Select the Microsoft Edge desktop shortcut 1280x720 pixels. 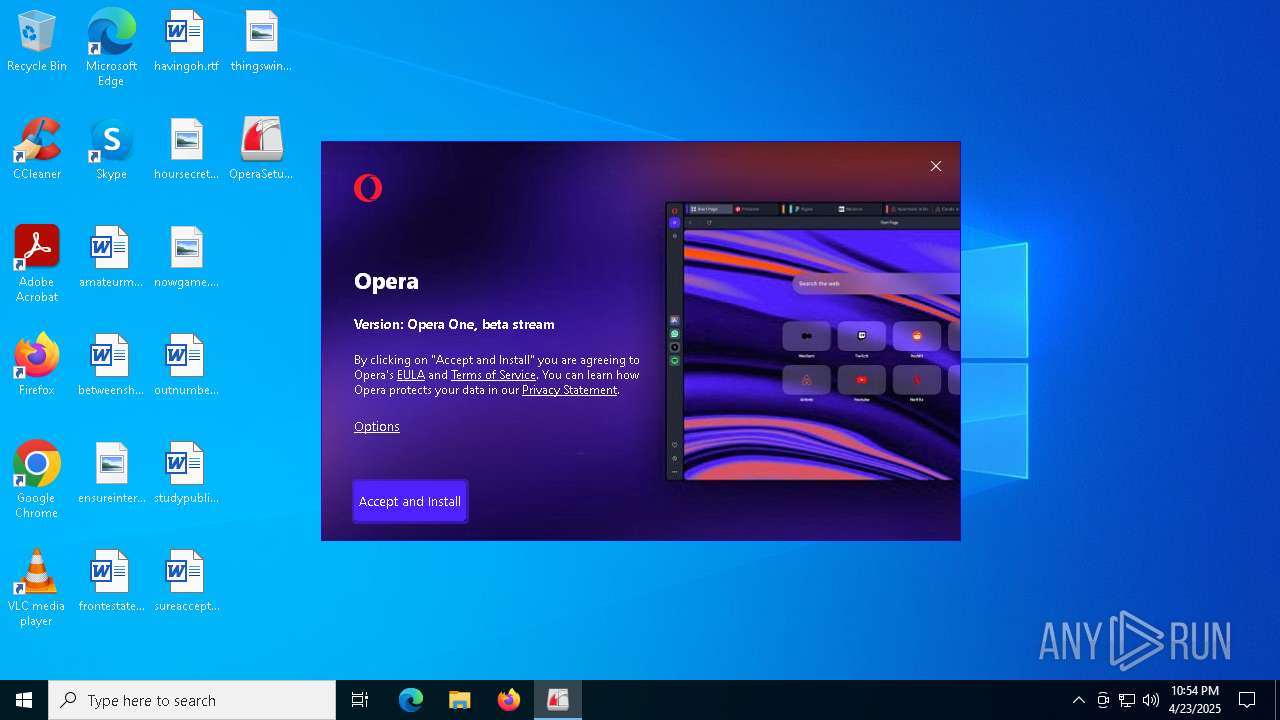click(x=111, y=48)
